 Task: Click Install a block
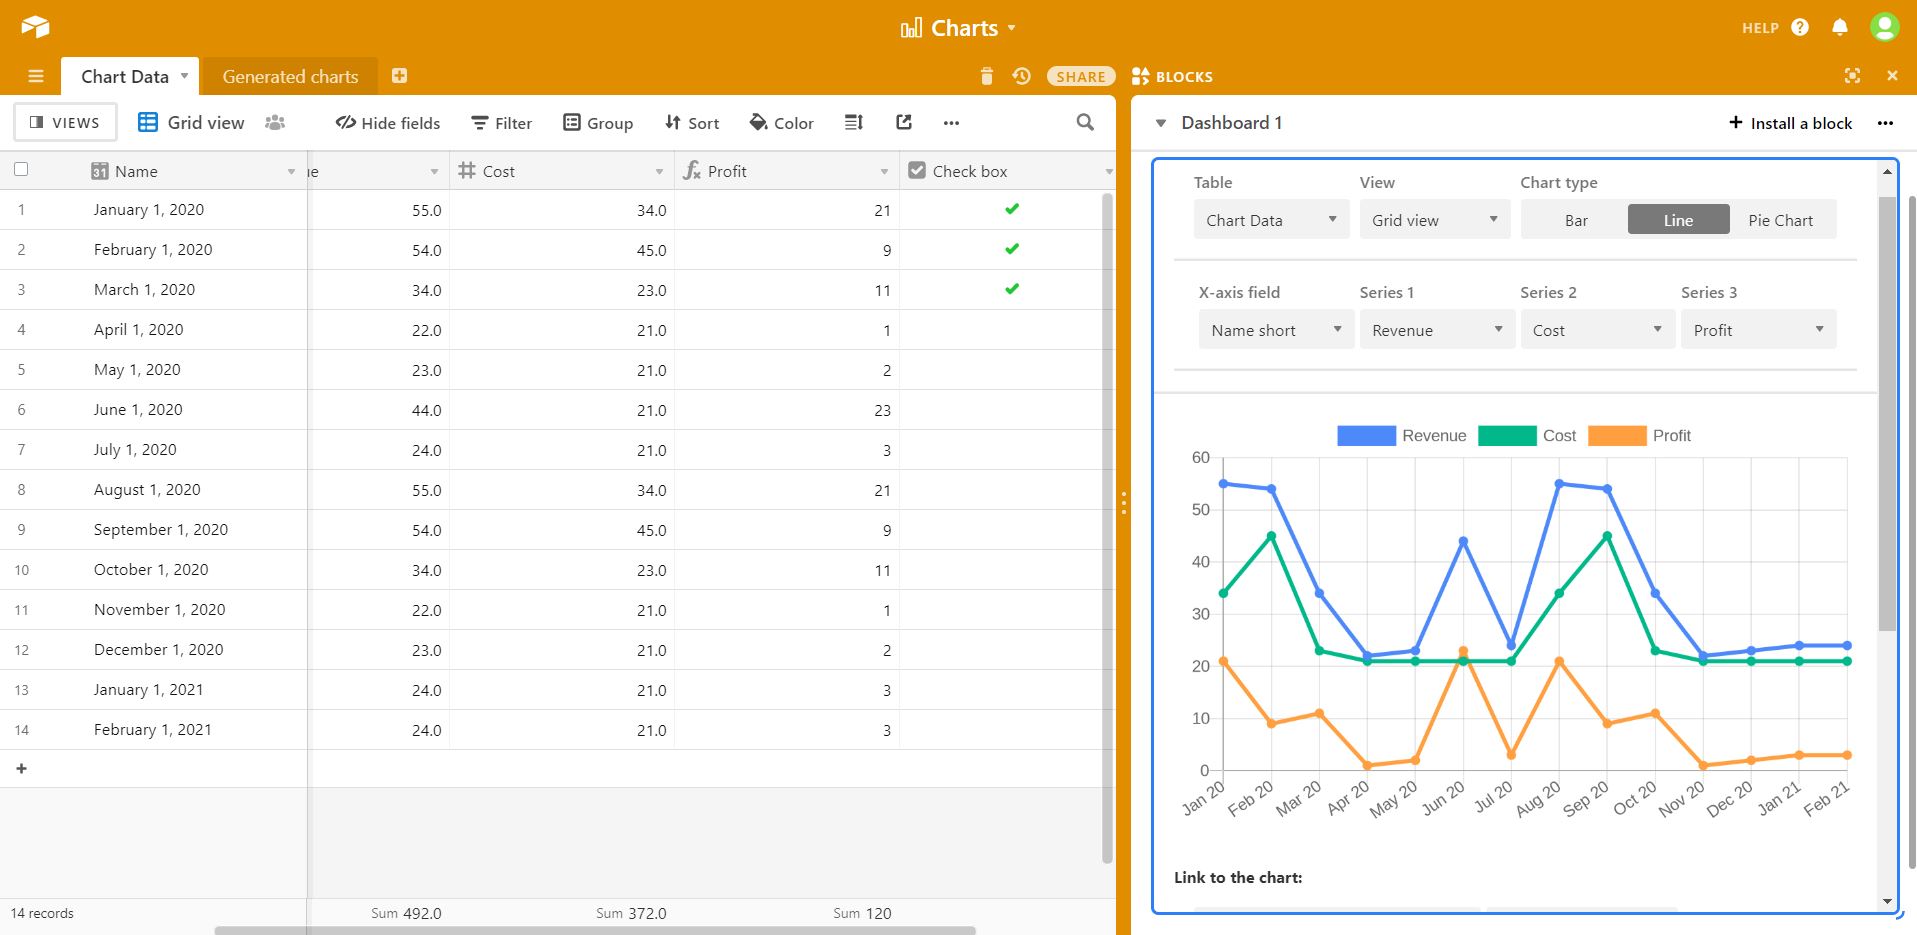[x=1790, y=123]
